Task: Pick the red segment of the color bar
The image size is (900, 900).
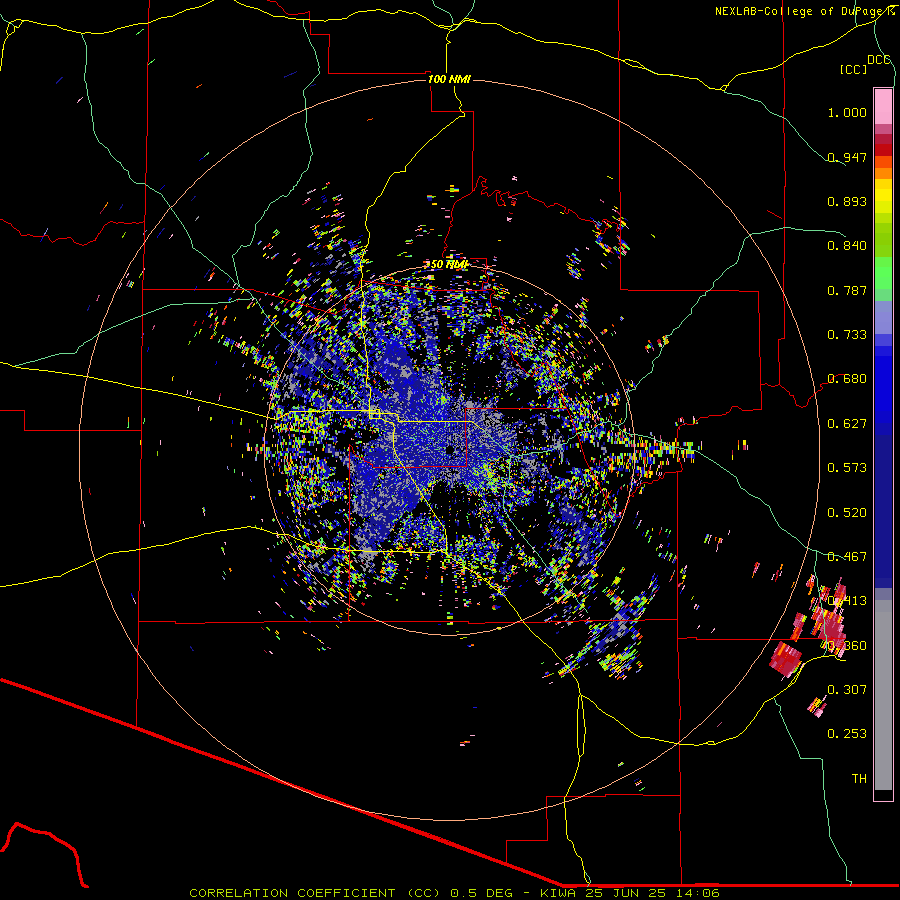Action: pos(883,149)
